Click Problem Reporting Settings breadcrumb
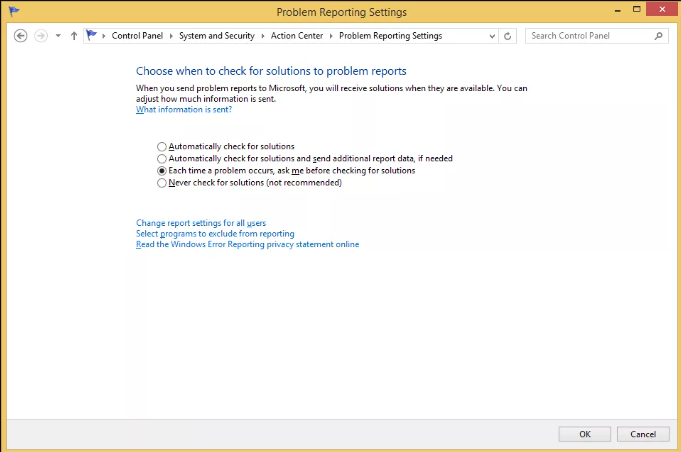The height and width of the screenshot is (452, 681). (x=390, y=36)
